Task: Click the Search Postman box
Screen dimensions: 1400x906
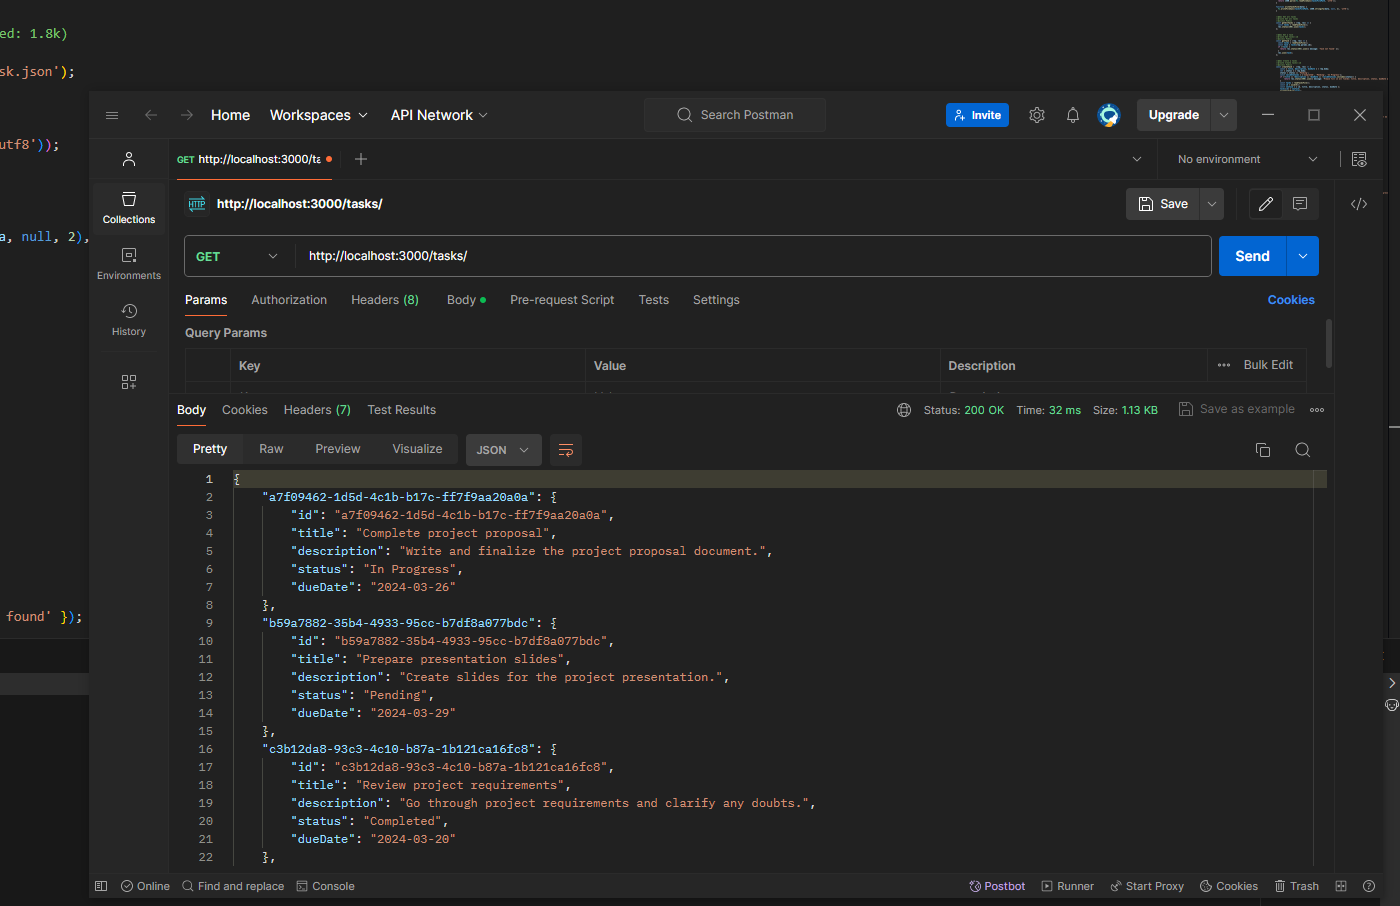Action: point(736,115)
